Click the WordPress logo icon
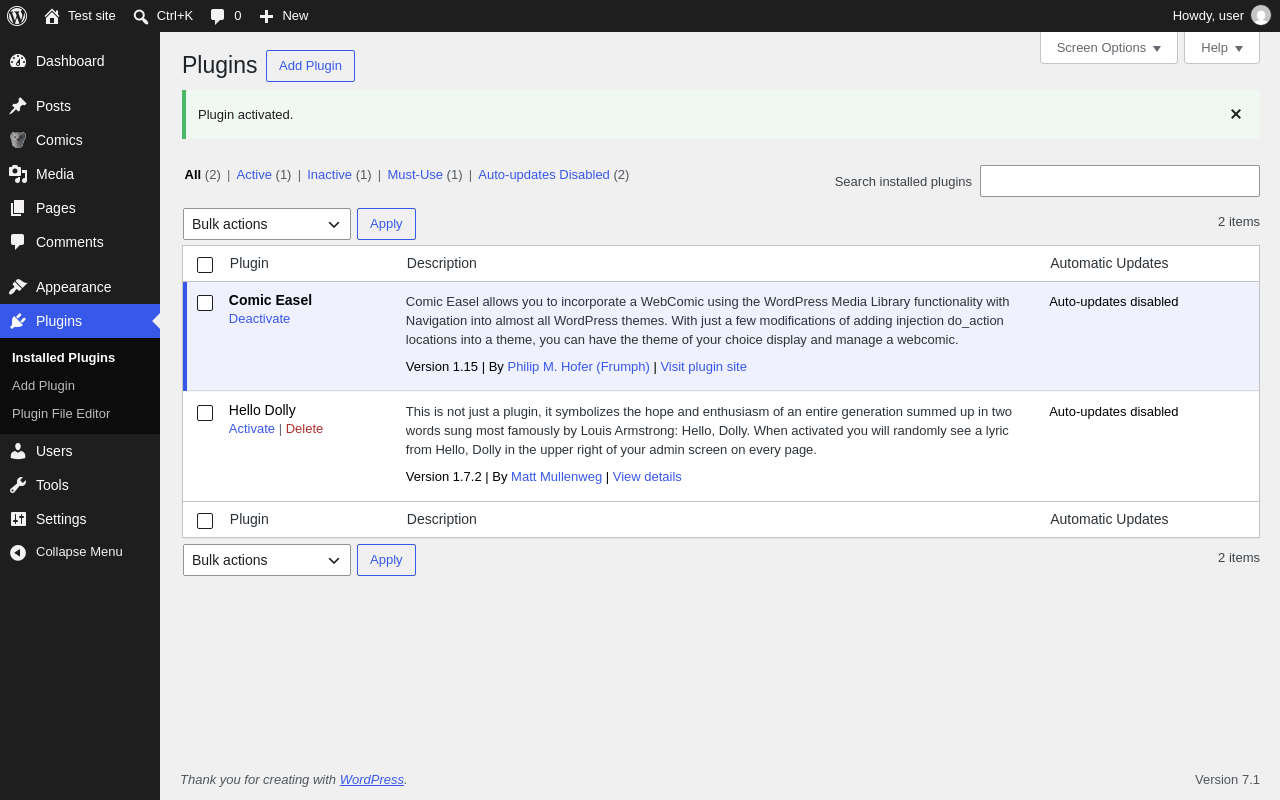 pos(17,16)
